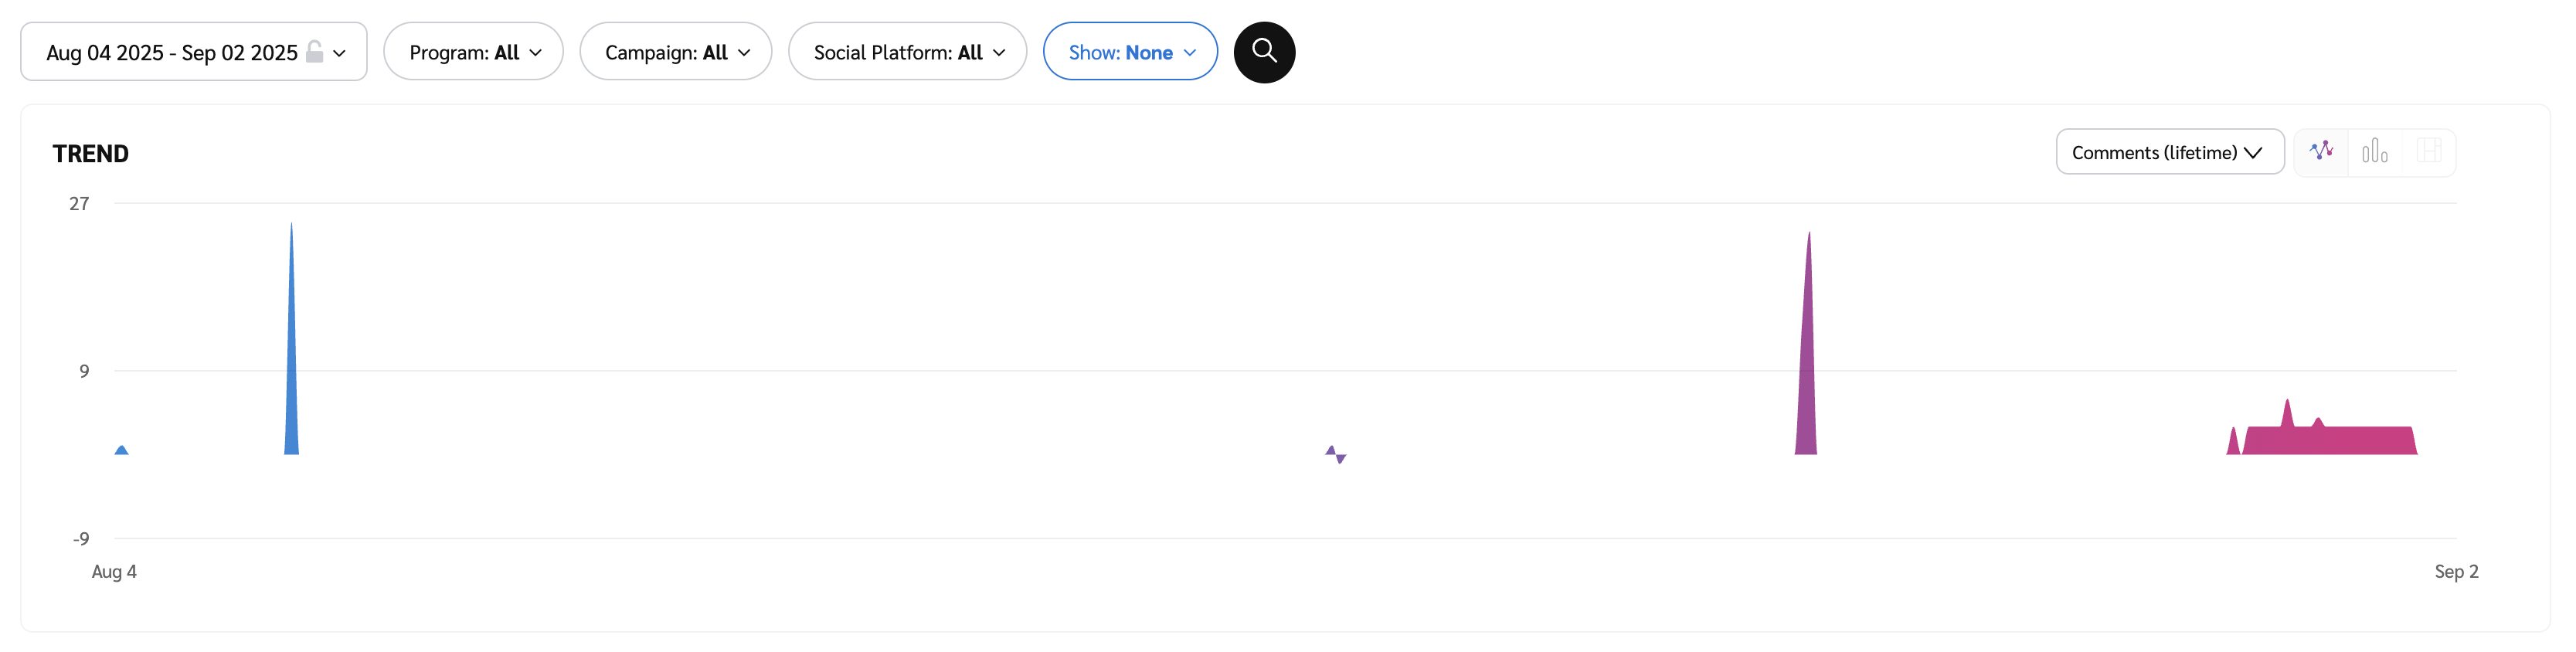2576x652 pixels.
Task: Click the Aug 4 axis label
Action: click(x=114, y=571)
